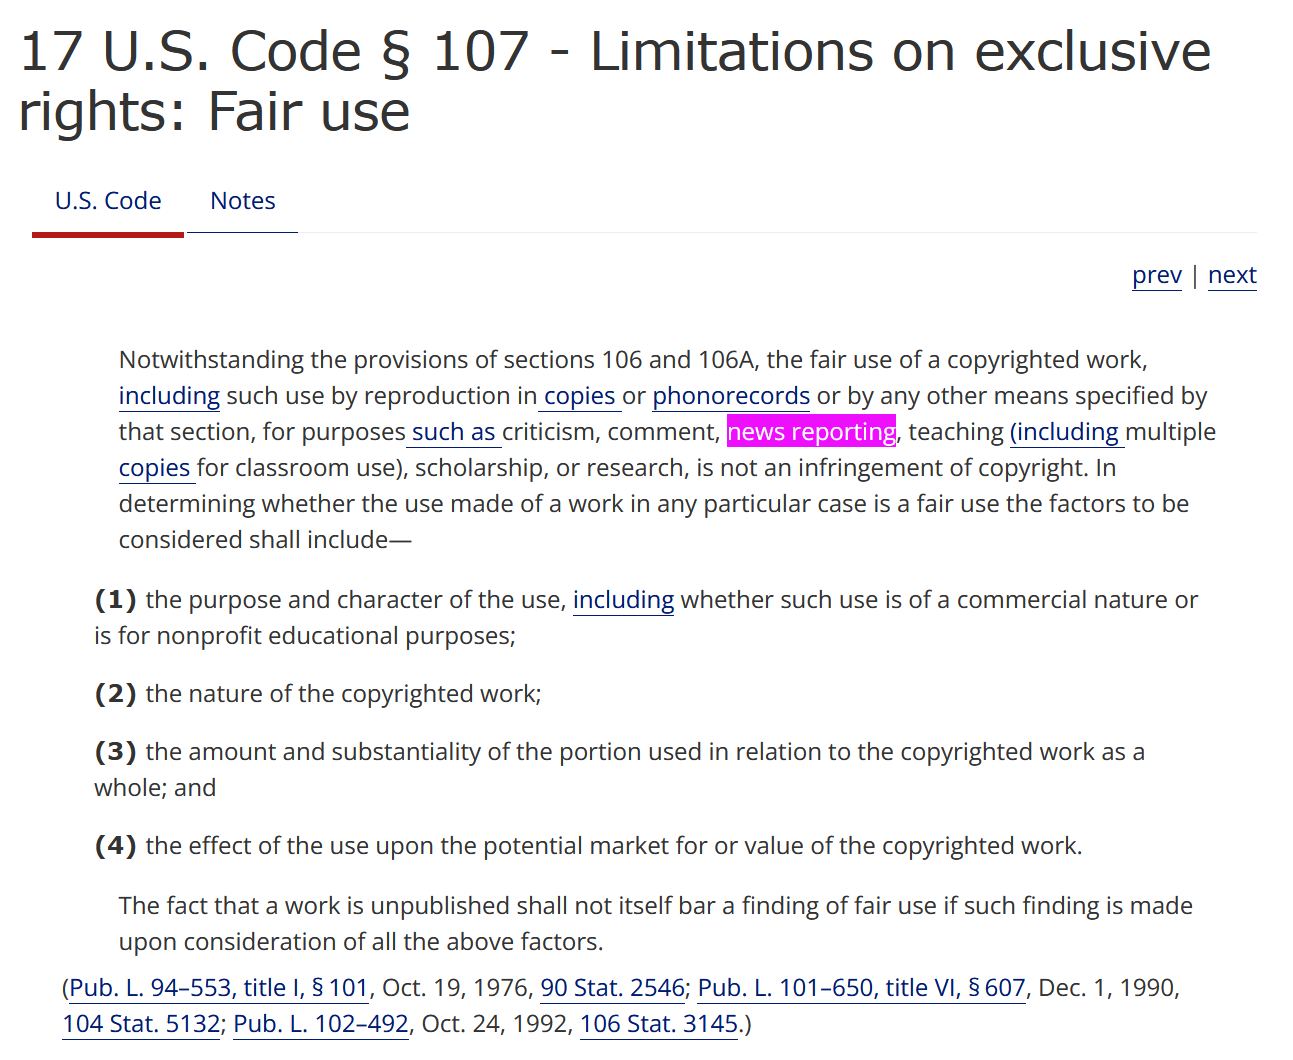Screen dimensions: 1293x1060
Task: Click the '17 U.S. Code § 107' page heading
Action: click(x=615, y=81)
